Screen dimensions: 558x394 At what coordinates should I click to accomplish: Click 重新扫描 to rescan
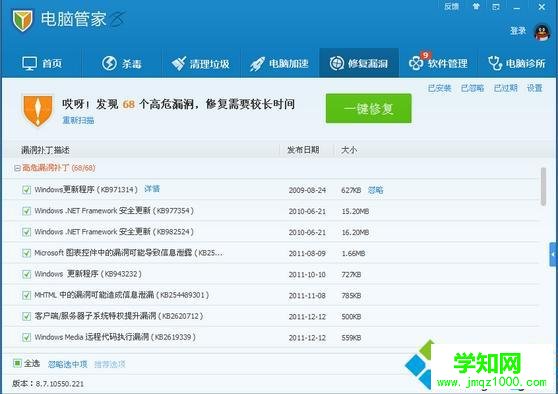click(78, 120)
